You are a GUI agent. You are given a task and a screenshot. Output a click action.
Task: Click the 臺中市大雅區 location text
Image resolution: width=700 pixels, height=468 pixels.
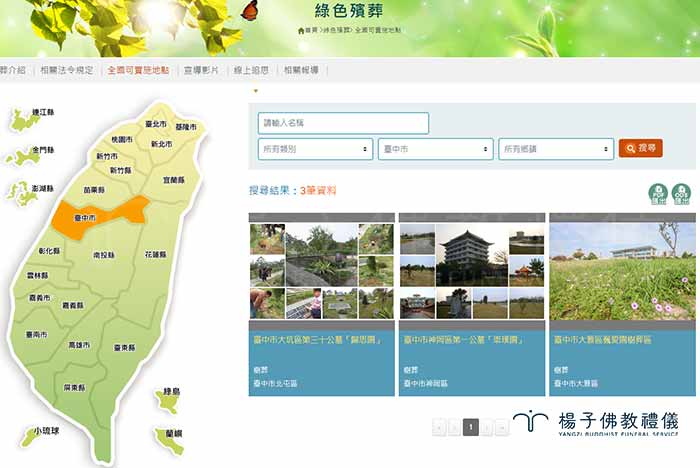pyautogui.click(x=576, y=384)
